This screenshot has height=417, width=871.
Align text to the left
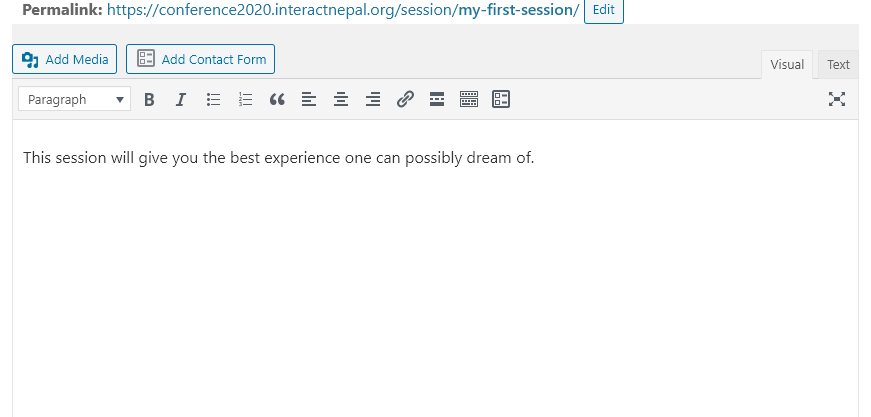[x=309, y=99]
